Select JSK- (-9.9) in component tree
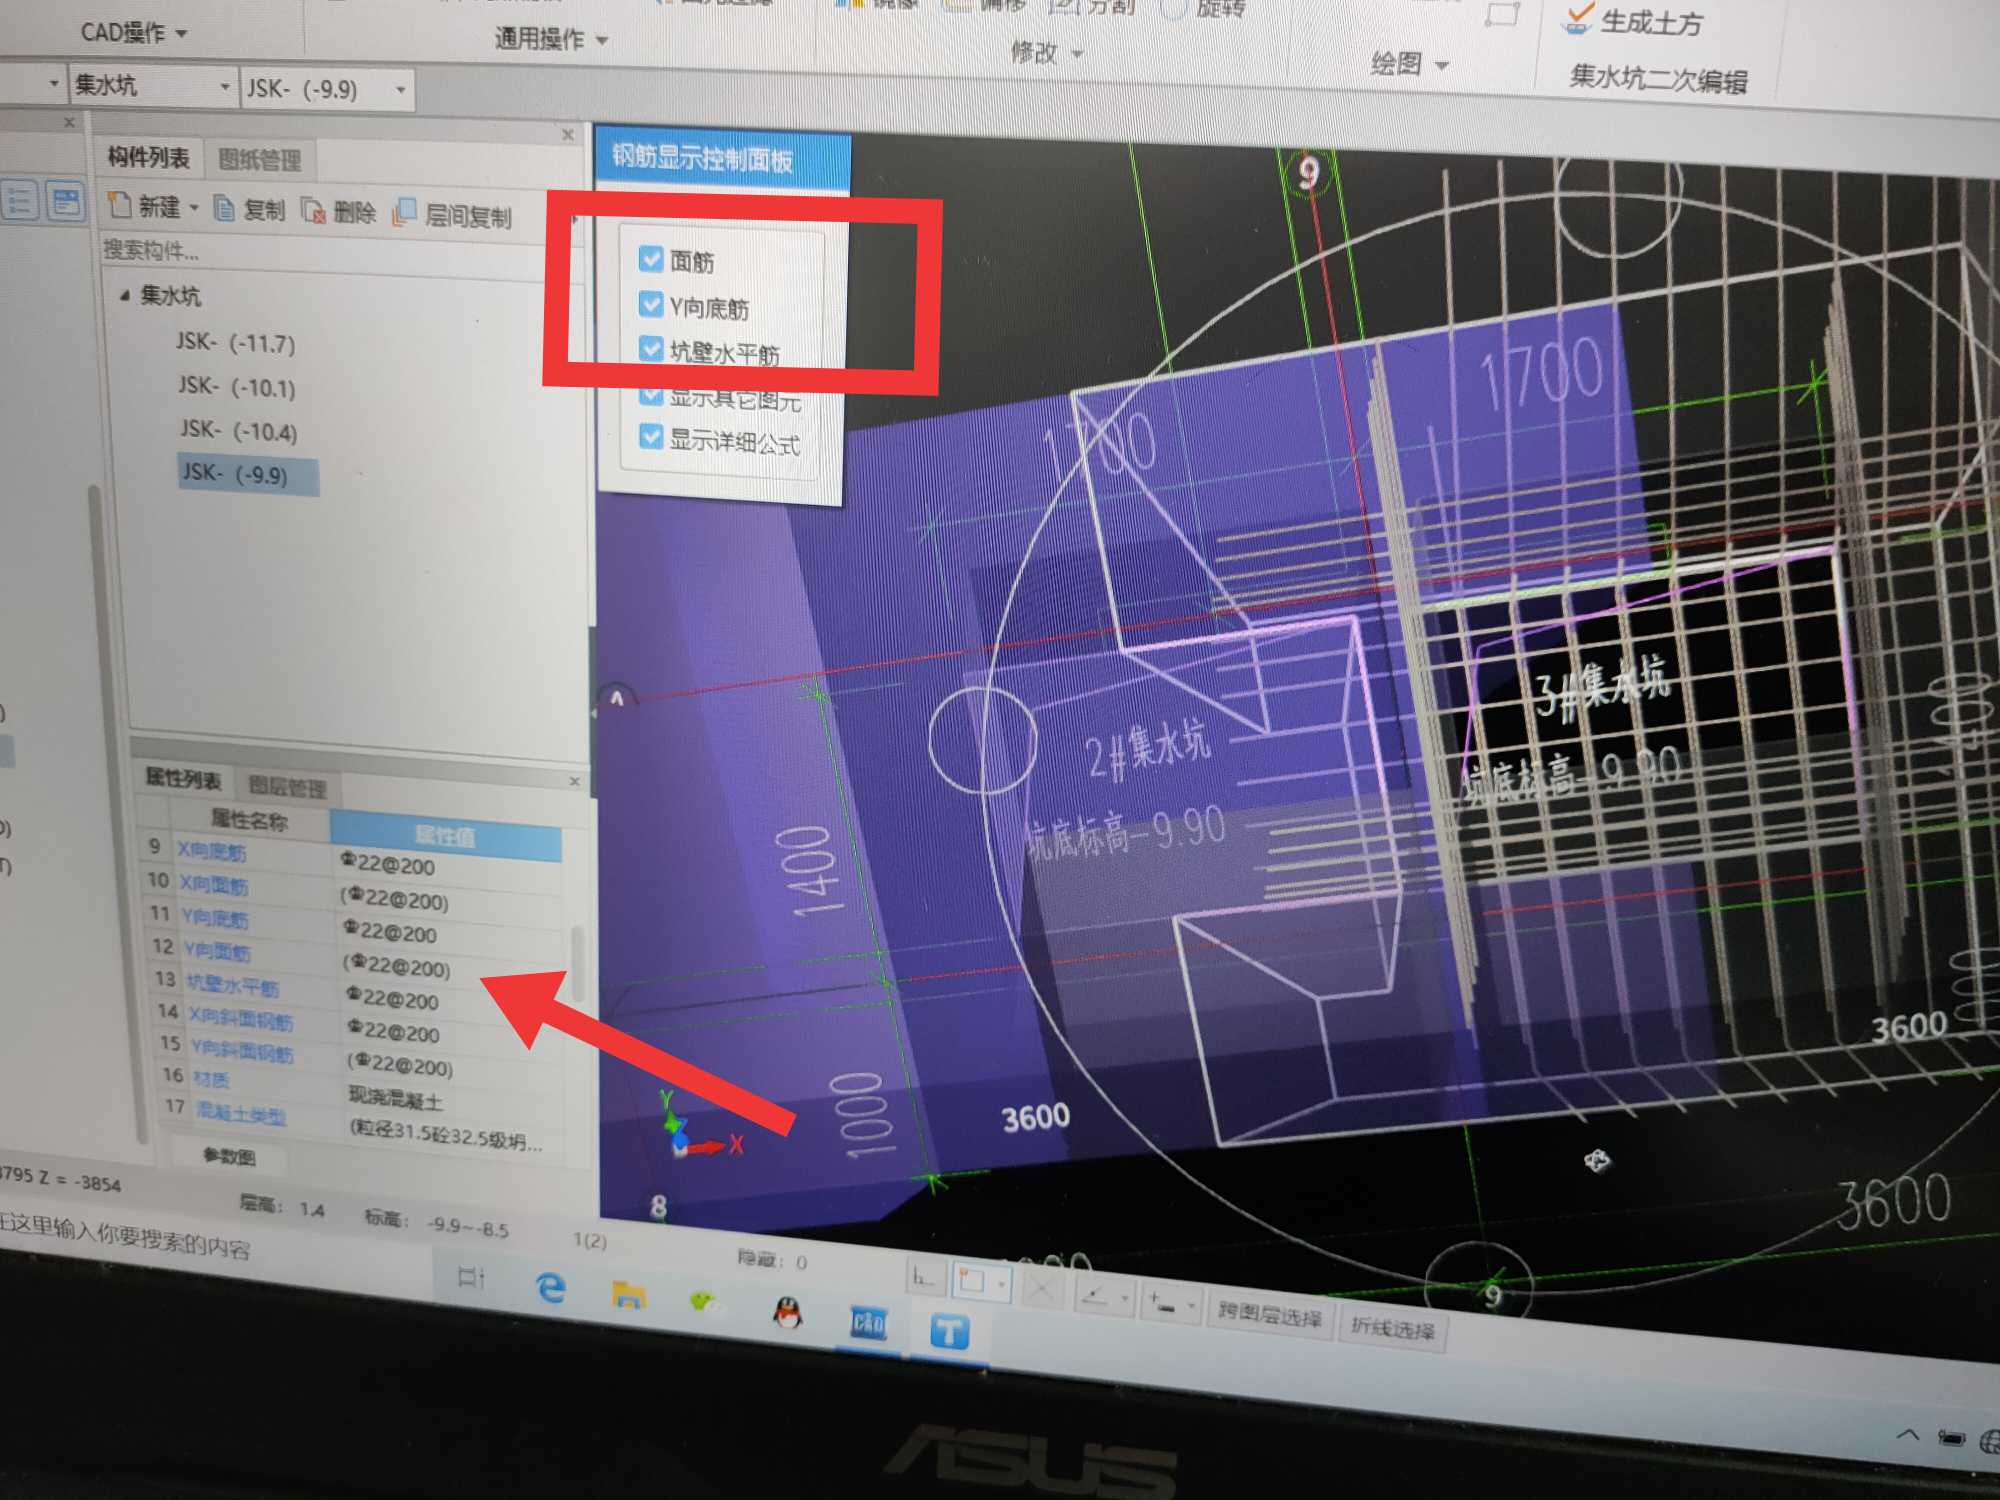The width and height of the screenshot is (2000, 1500). coord(248,474)
